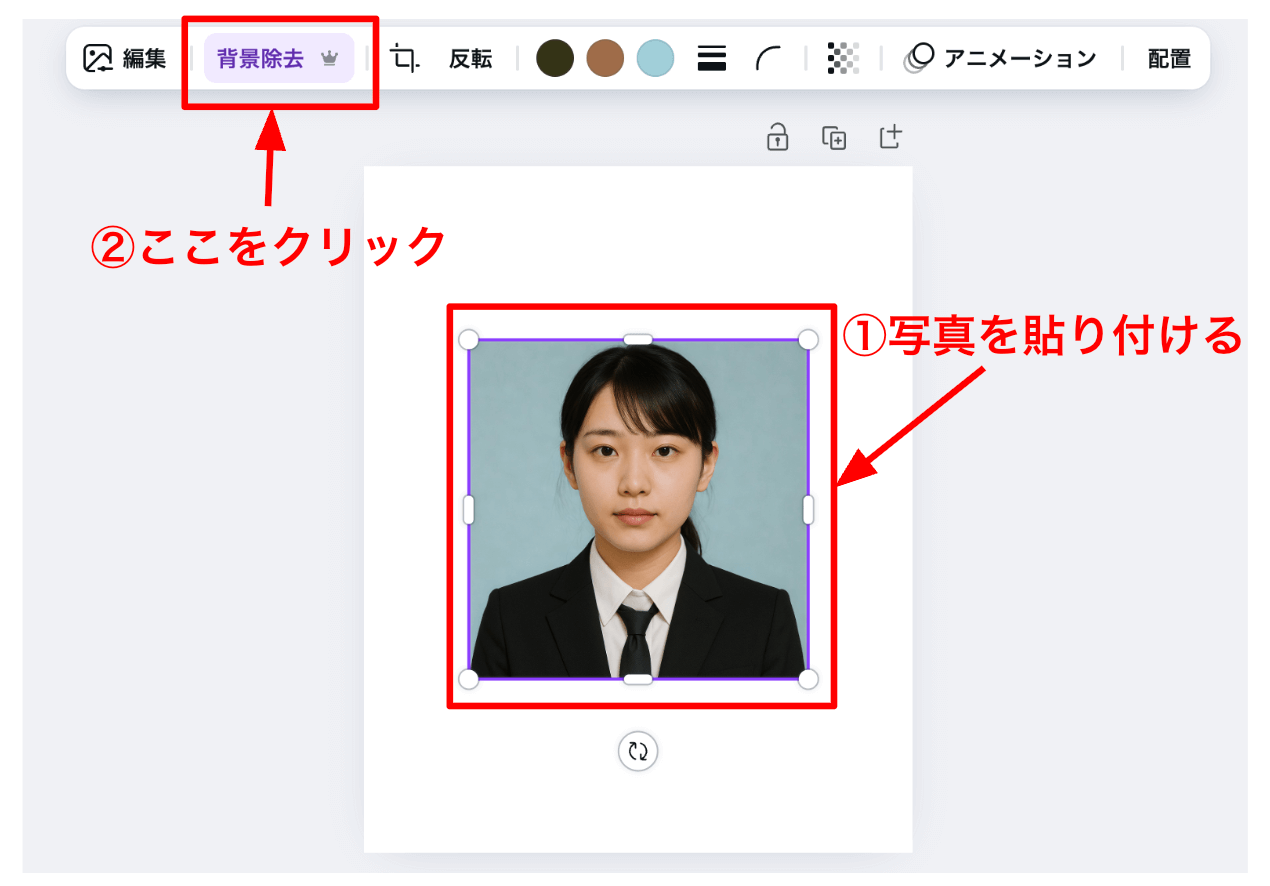The height and width of the screenshot is (886, 1270).
Task: Click the bottom-left corner resize handle
Action: pyautogui.click(x=469, y=679)
